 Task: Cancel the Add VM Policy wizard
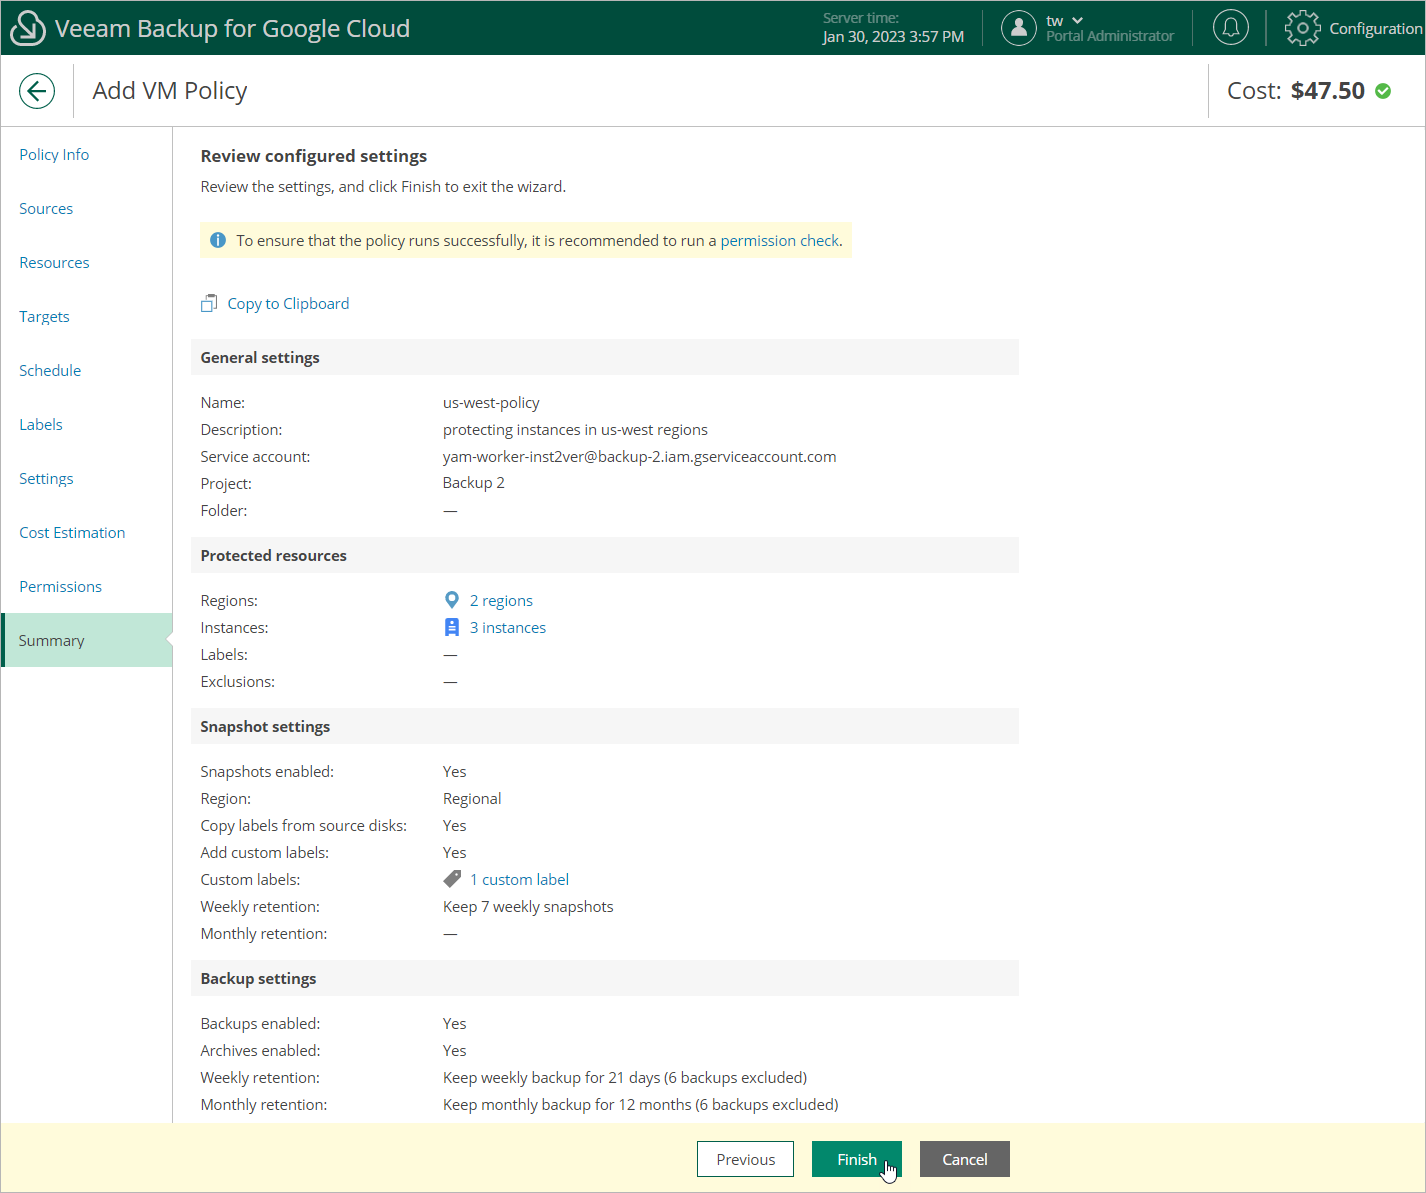click(965, 1159)
